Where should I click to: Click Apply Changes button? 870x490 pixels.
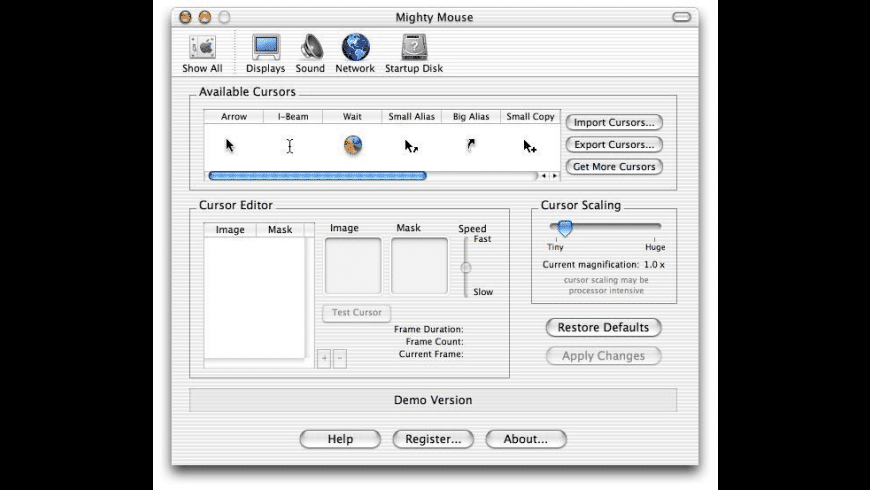[x=604, y=356]
